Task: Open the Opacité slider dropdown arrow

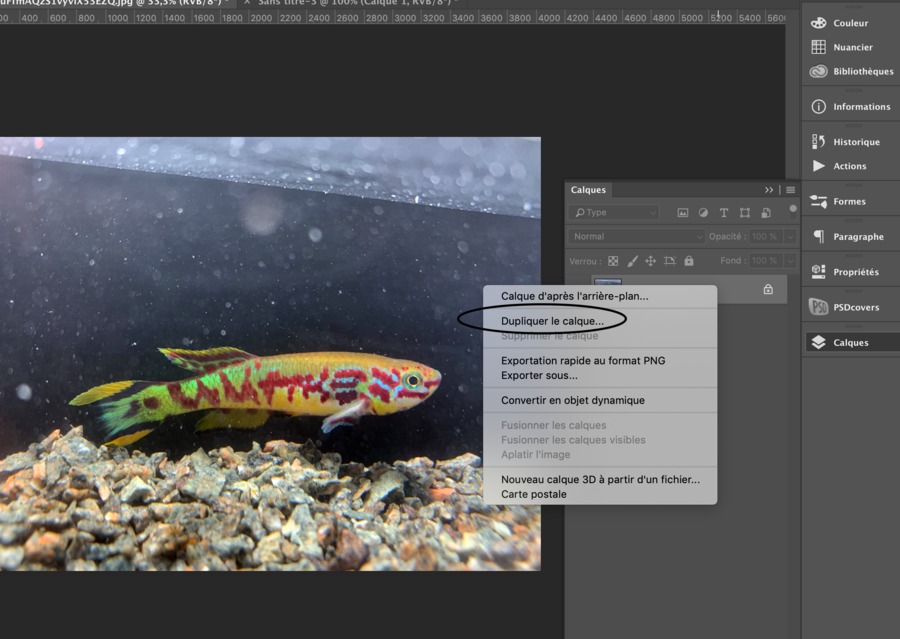Action: click(x=790, y=237)
